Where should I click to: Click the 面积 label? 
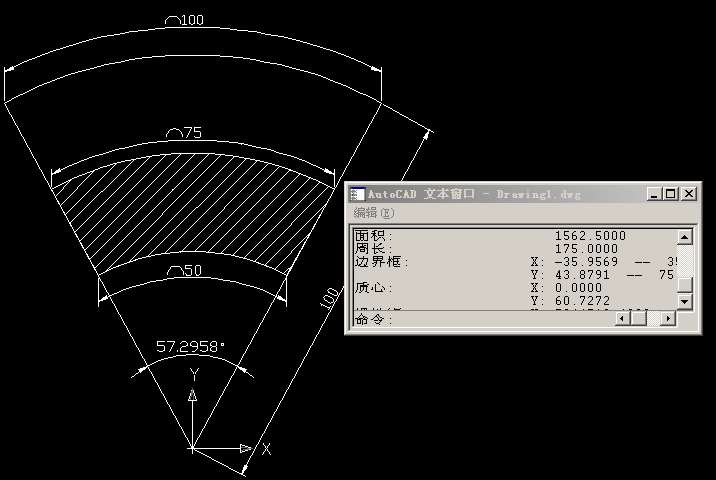click(373, 236)
